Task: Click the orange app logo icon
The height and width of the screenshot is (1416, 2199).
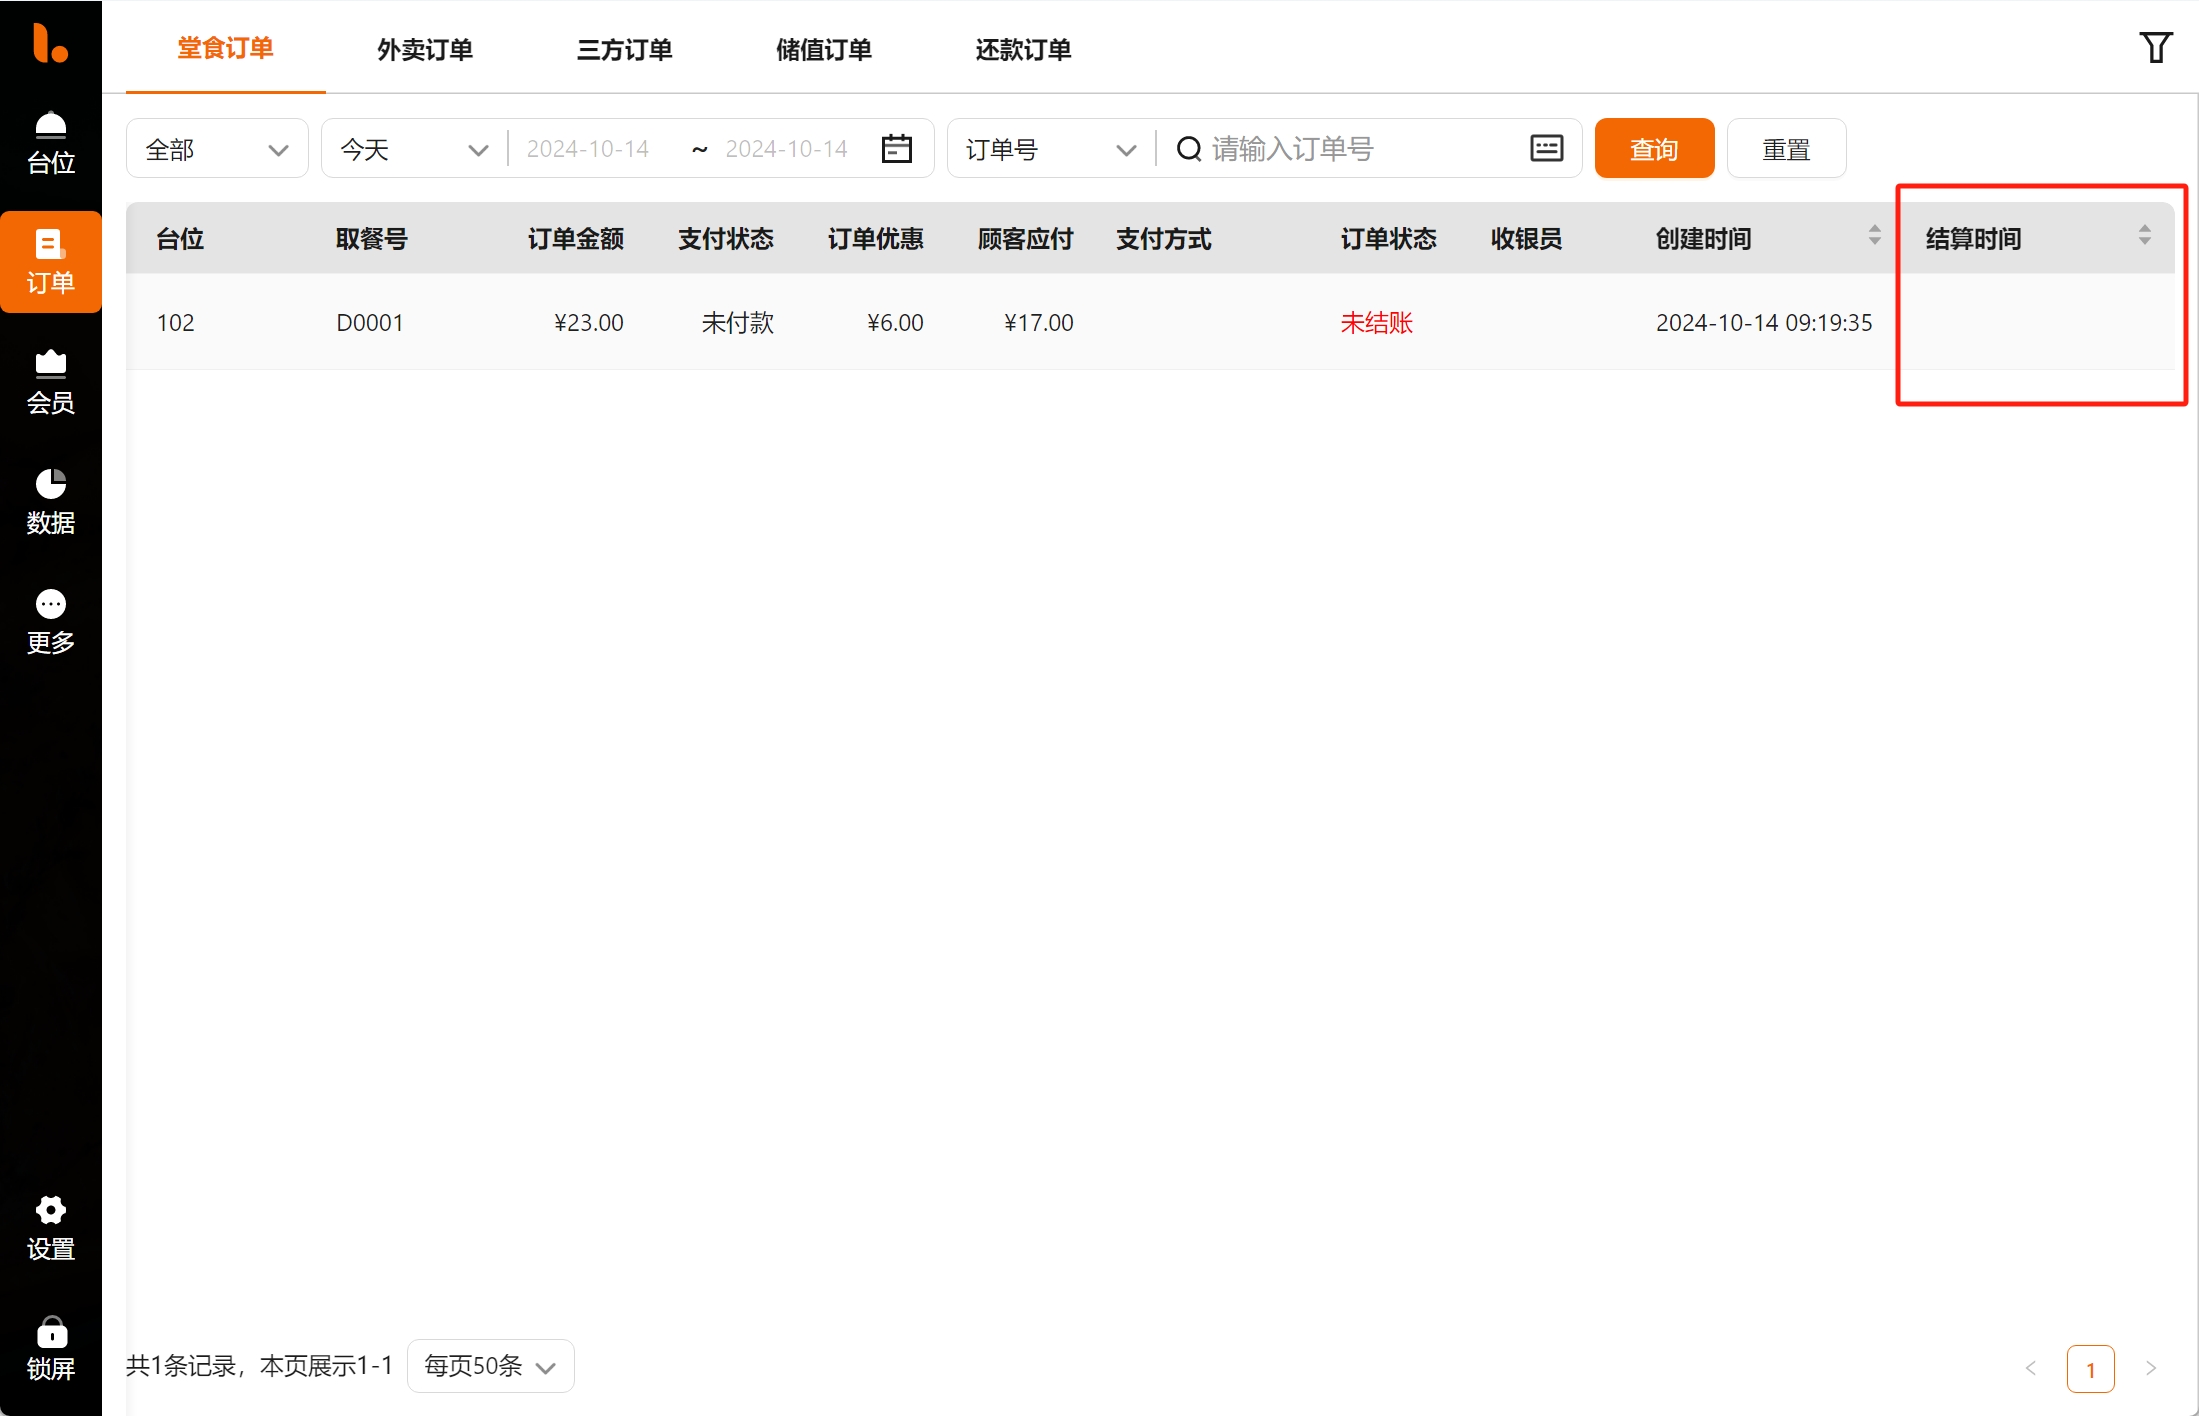Action: (x=50, y=44)
